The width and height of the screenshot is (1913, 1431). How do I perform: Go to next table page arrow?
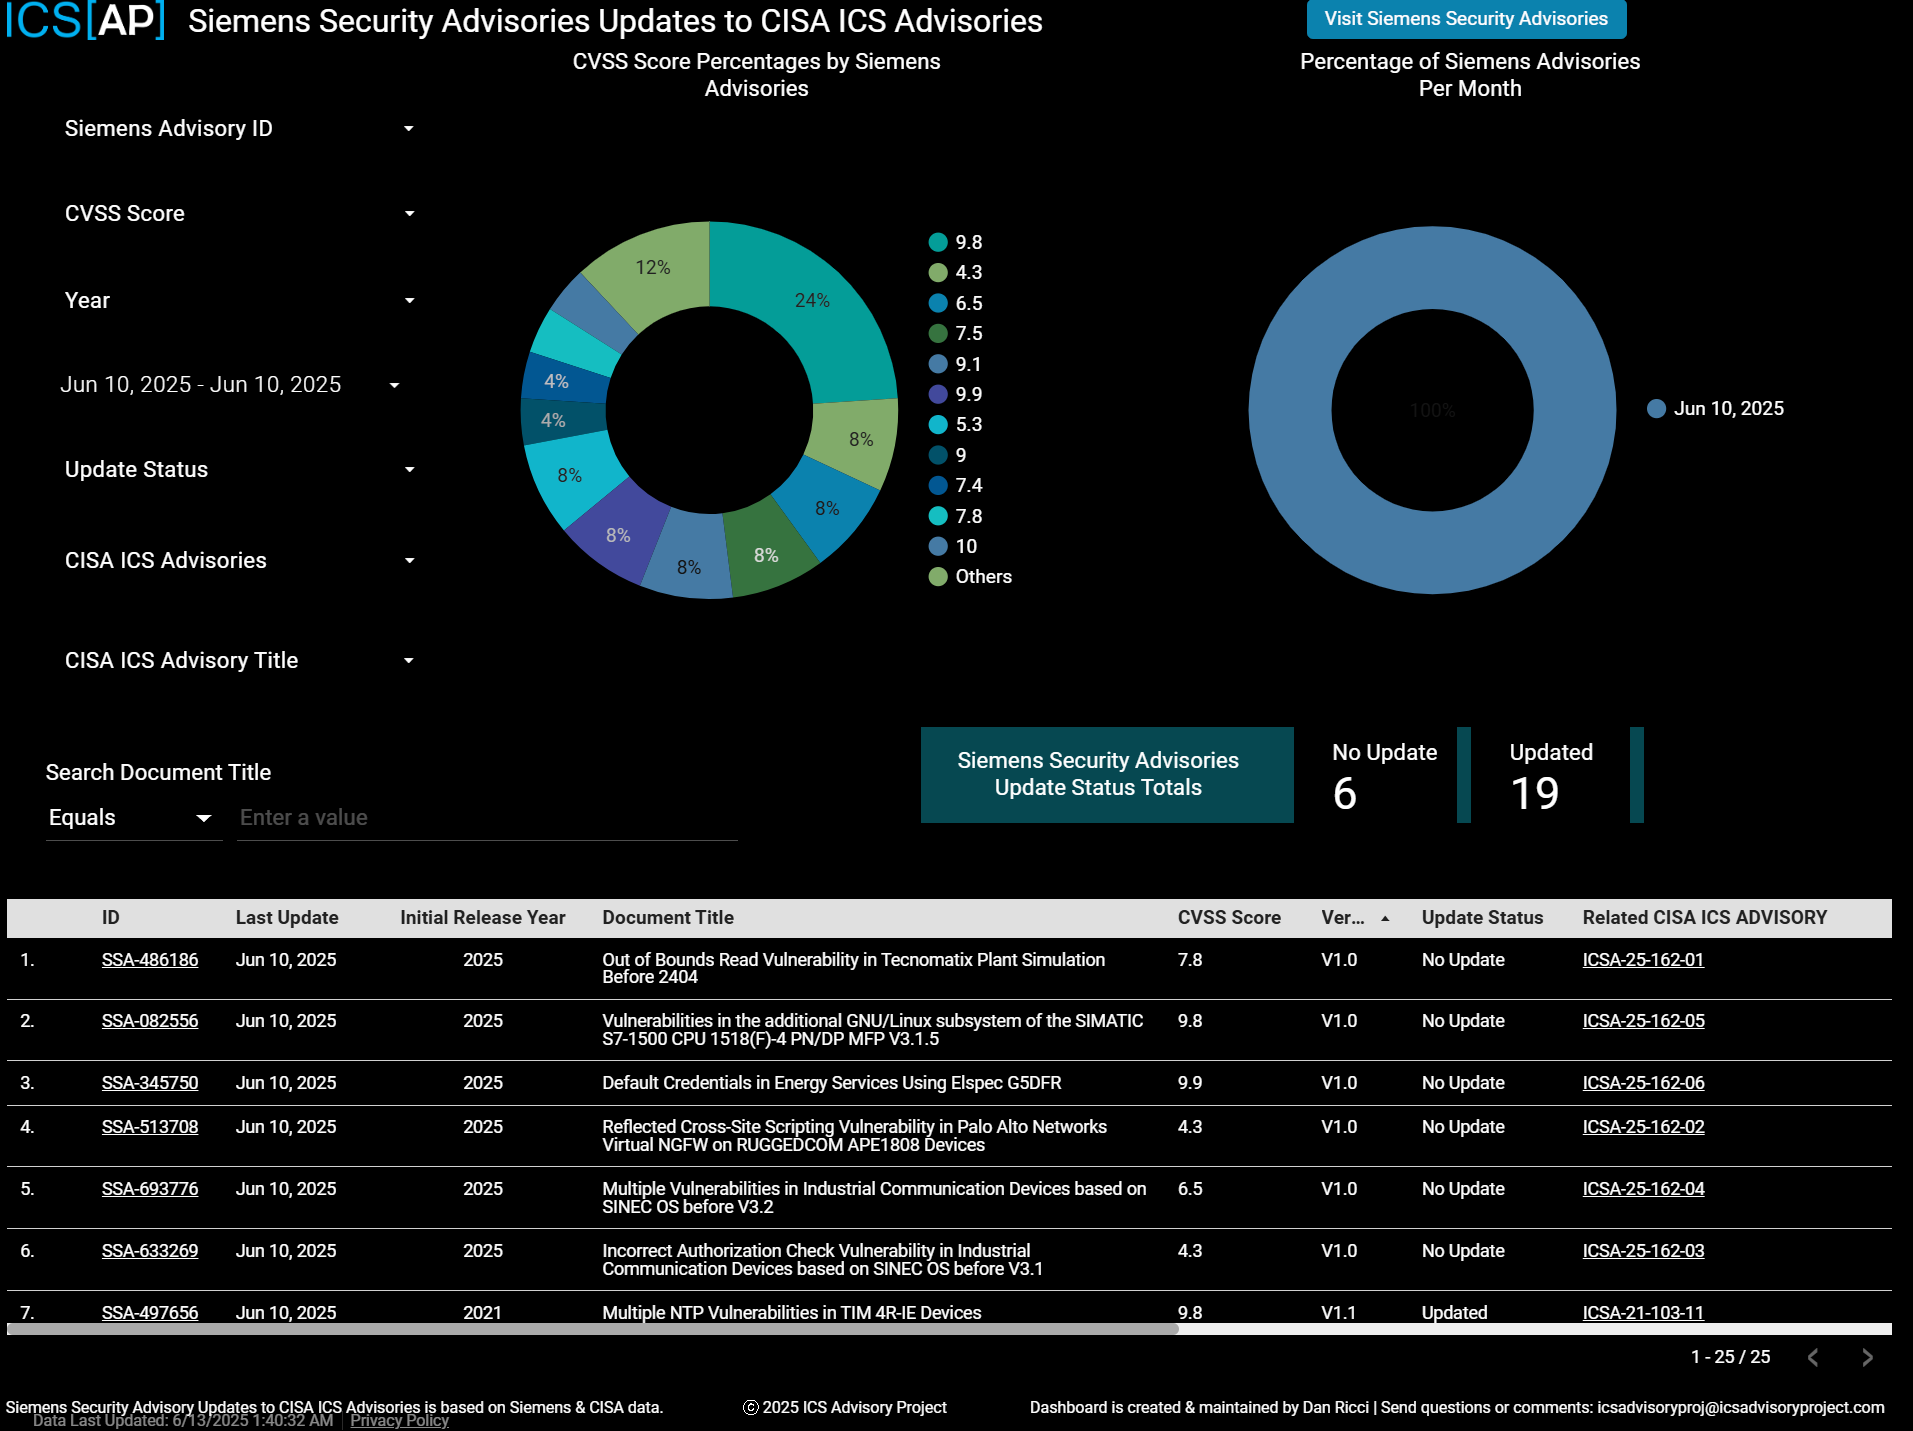coord(1867,1357)
